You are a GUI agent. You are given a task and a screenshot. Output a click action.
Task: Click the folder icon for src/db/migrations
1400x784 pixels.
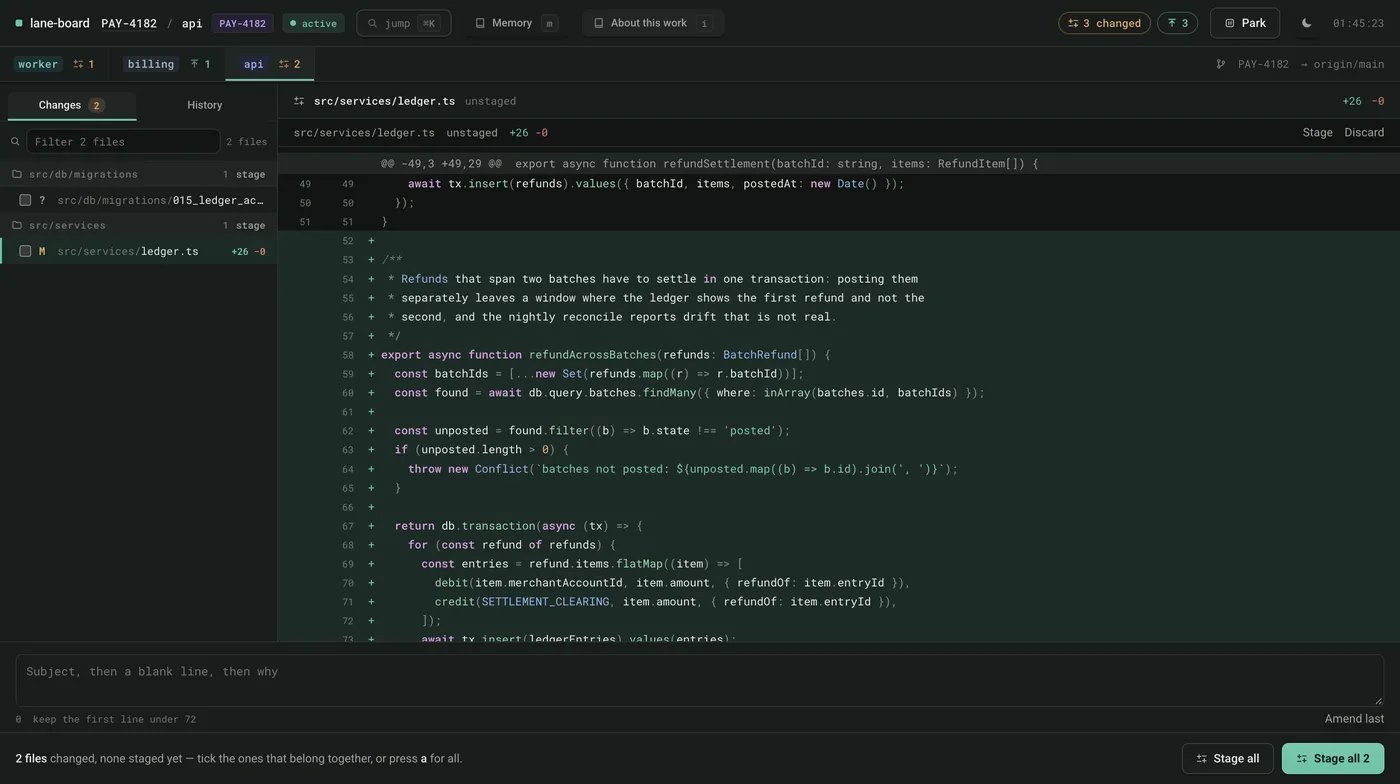tap(16, 174)
